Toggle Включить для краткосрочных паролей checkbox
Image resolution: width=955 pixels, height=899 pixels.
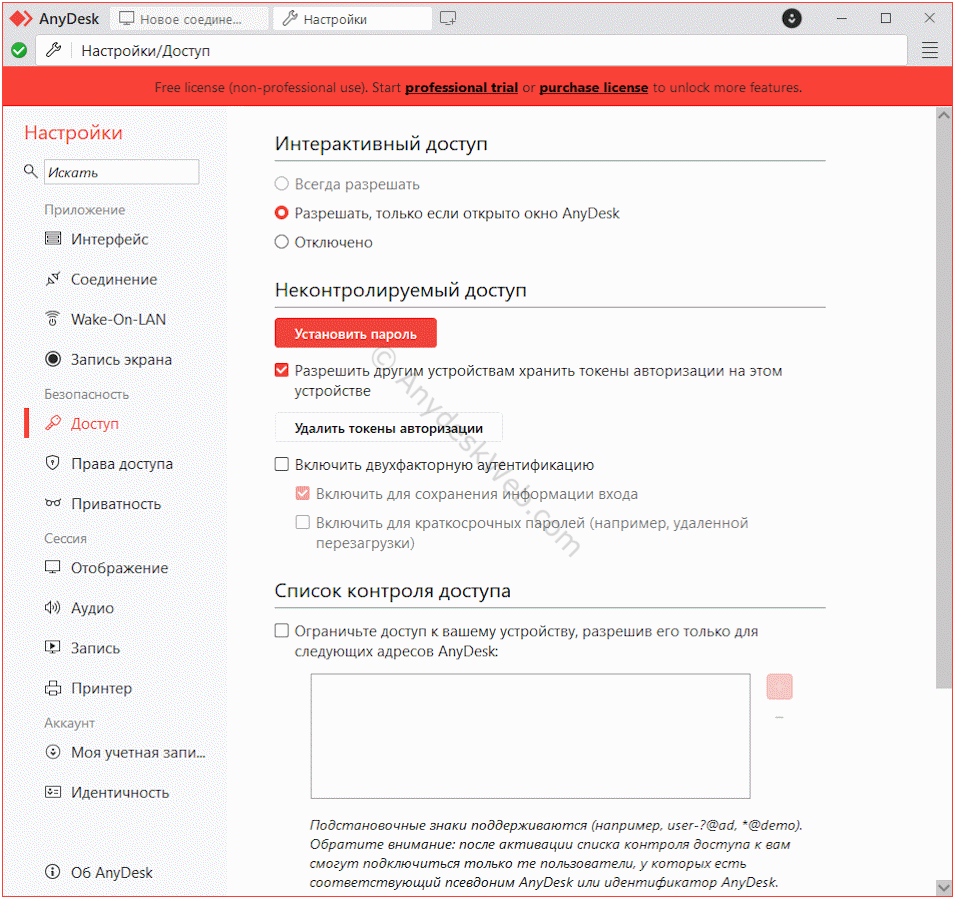pyautogui.click(x=303, y=522)
